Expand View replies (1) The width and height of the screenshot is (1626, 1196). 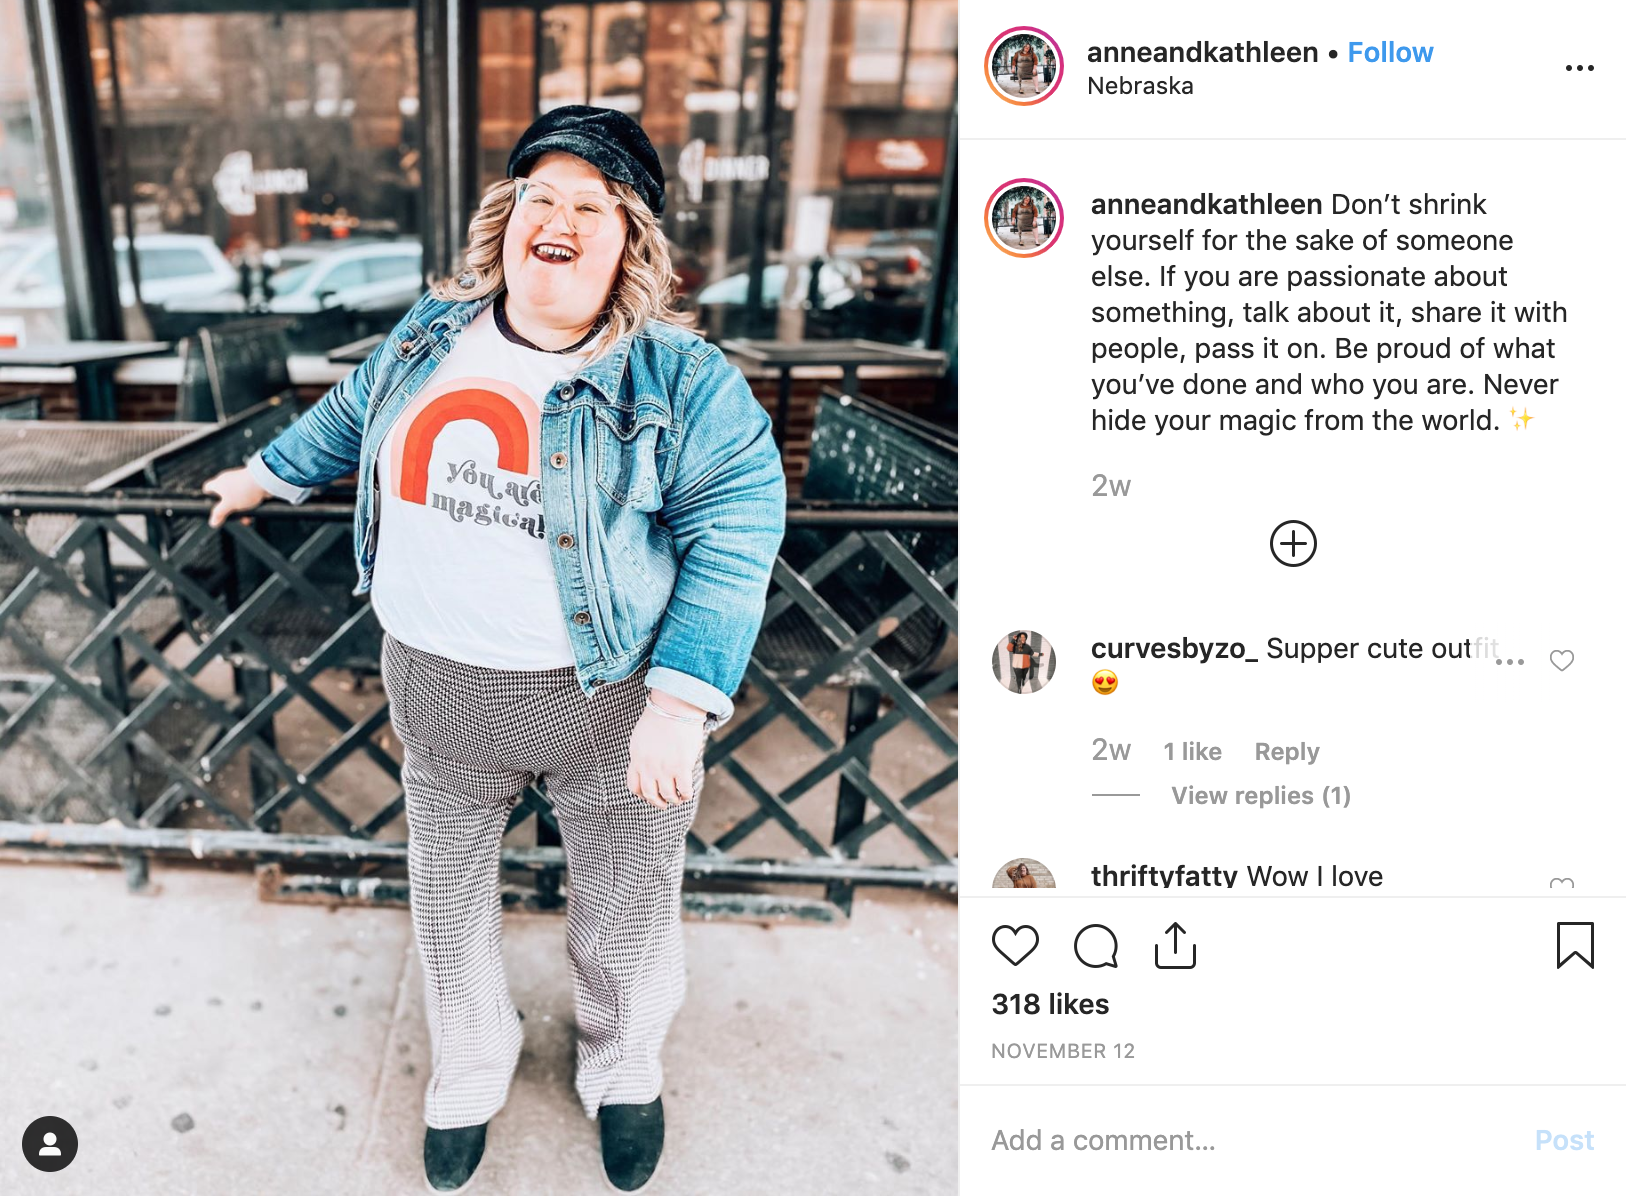tap(1261, 795)
